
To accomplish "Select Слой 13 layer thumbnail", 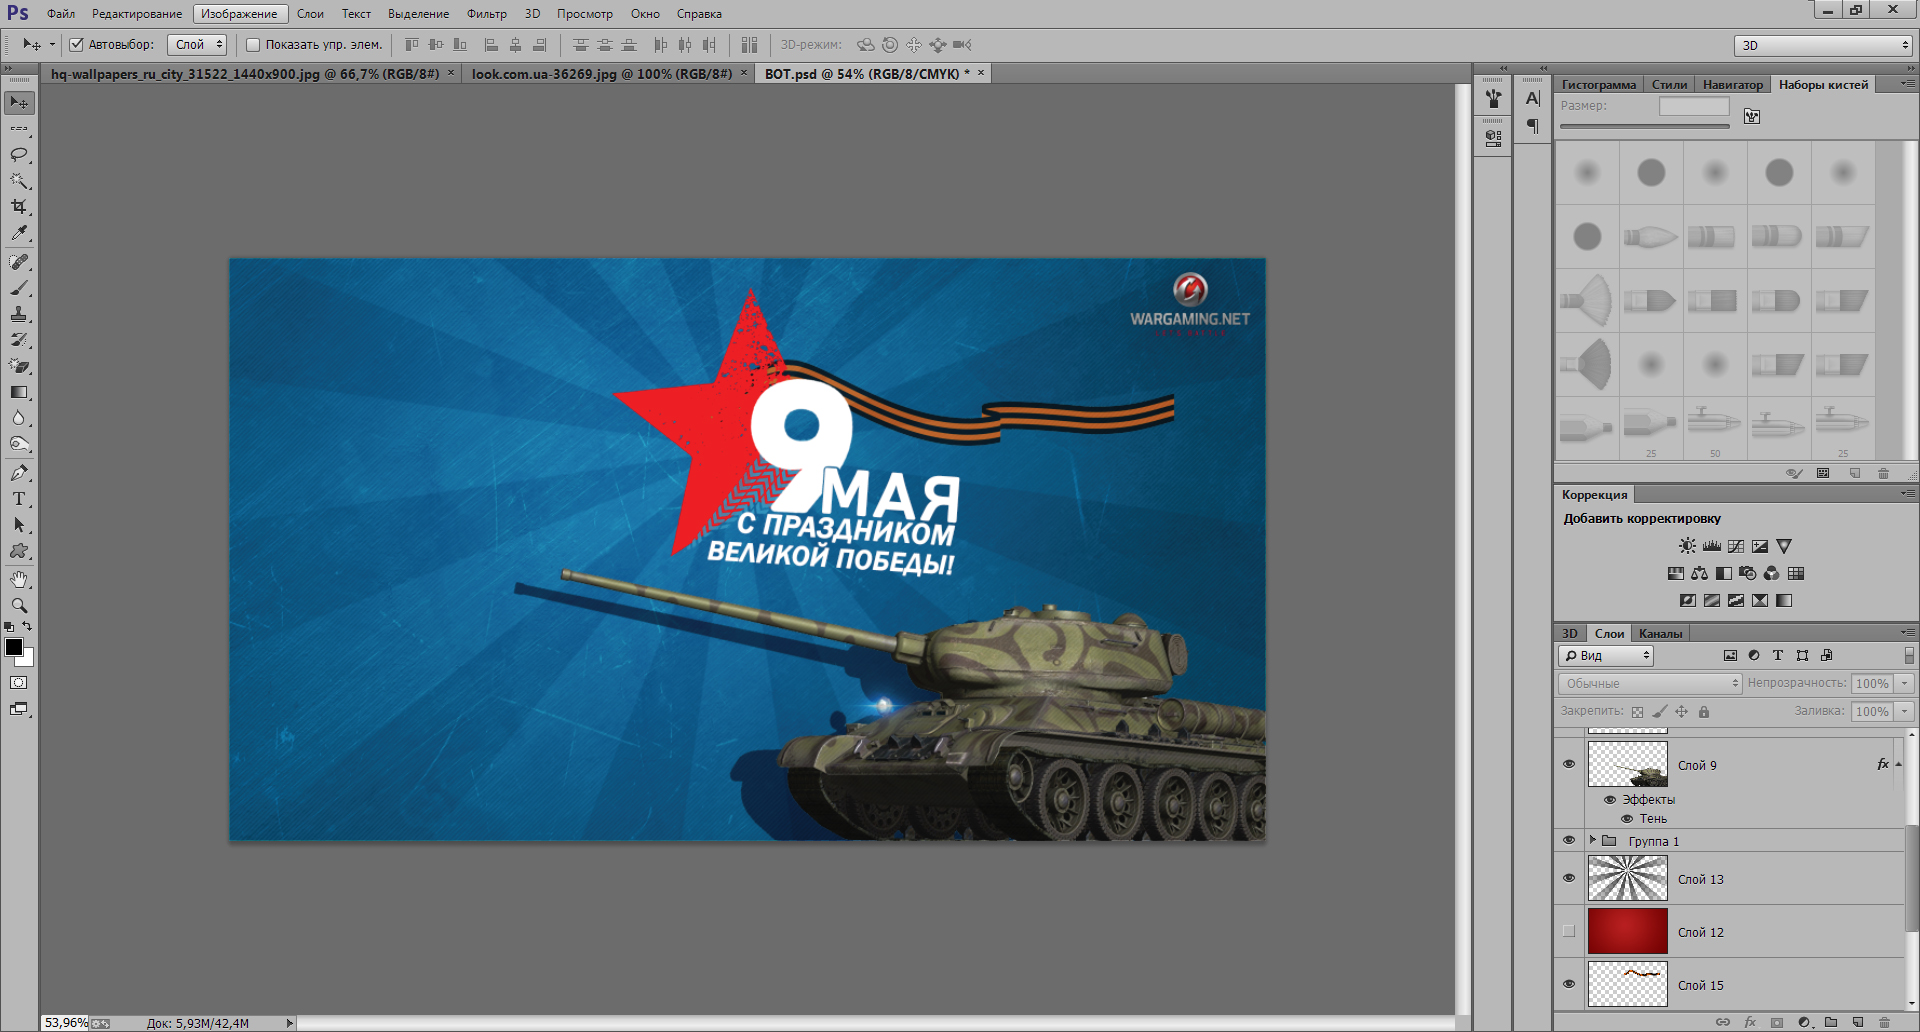I will point(1627,878).
